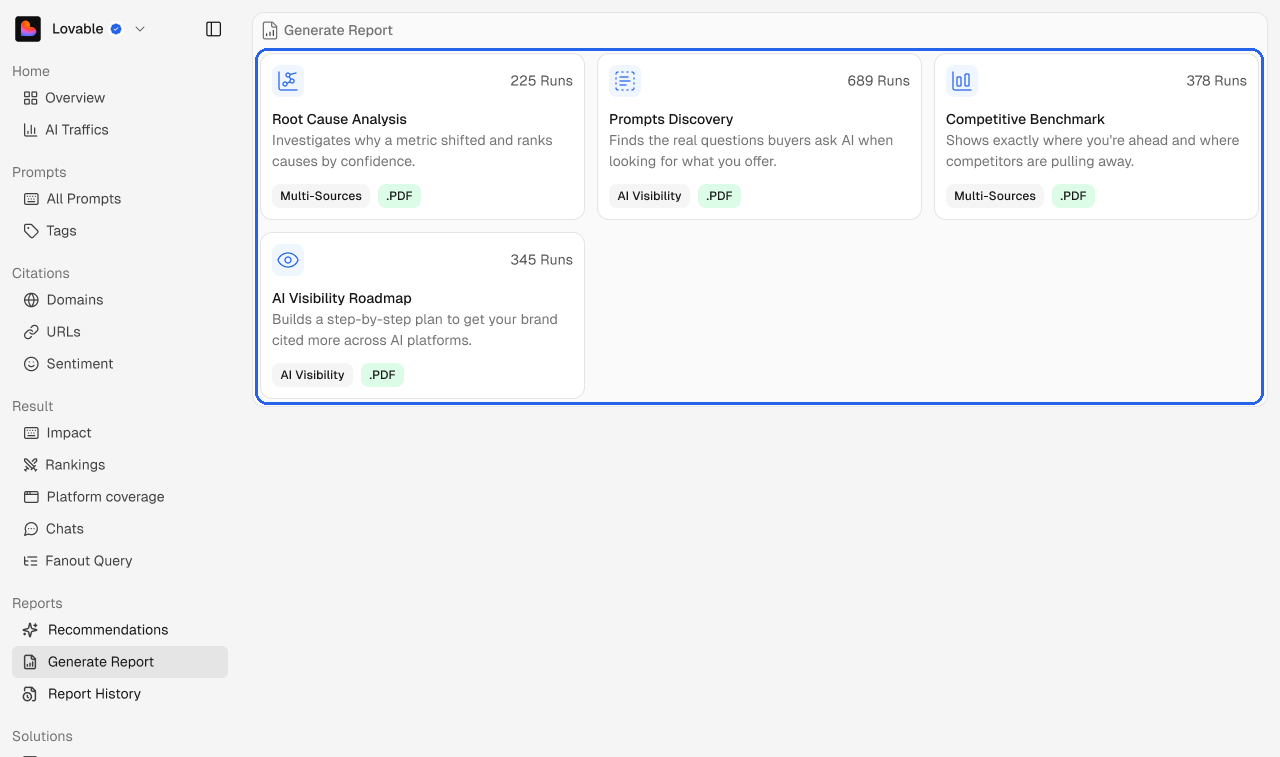Click the '345 Runs' text
The width and height of the screenshot is (1280, 757).
[x=541, y=260]
